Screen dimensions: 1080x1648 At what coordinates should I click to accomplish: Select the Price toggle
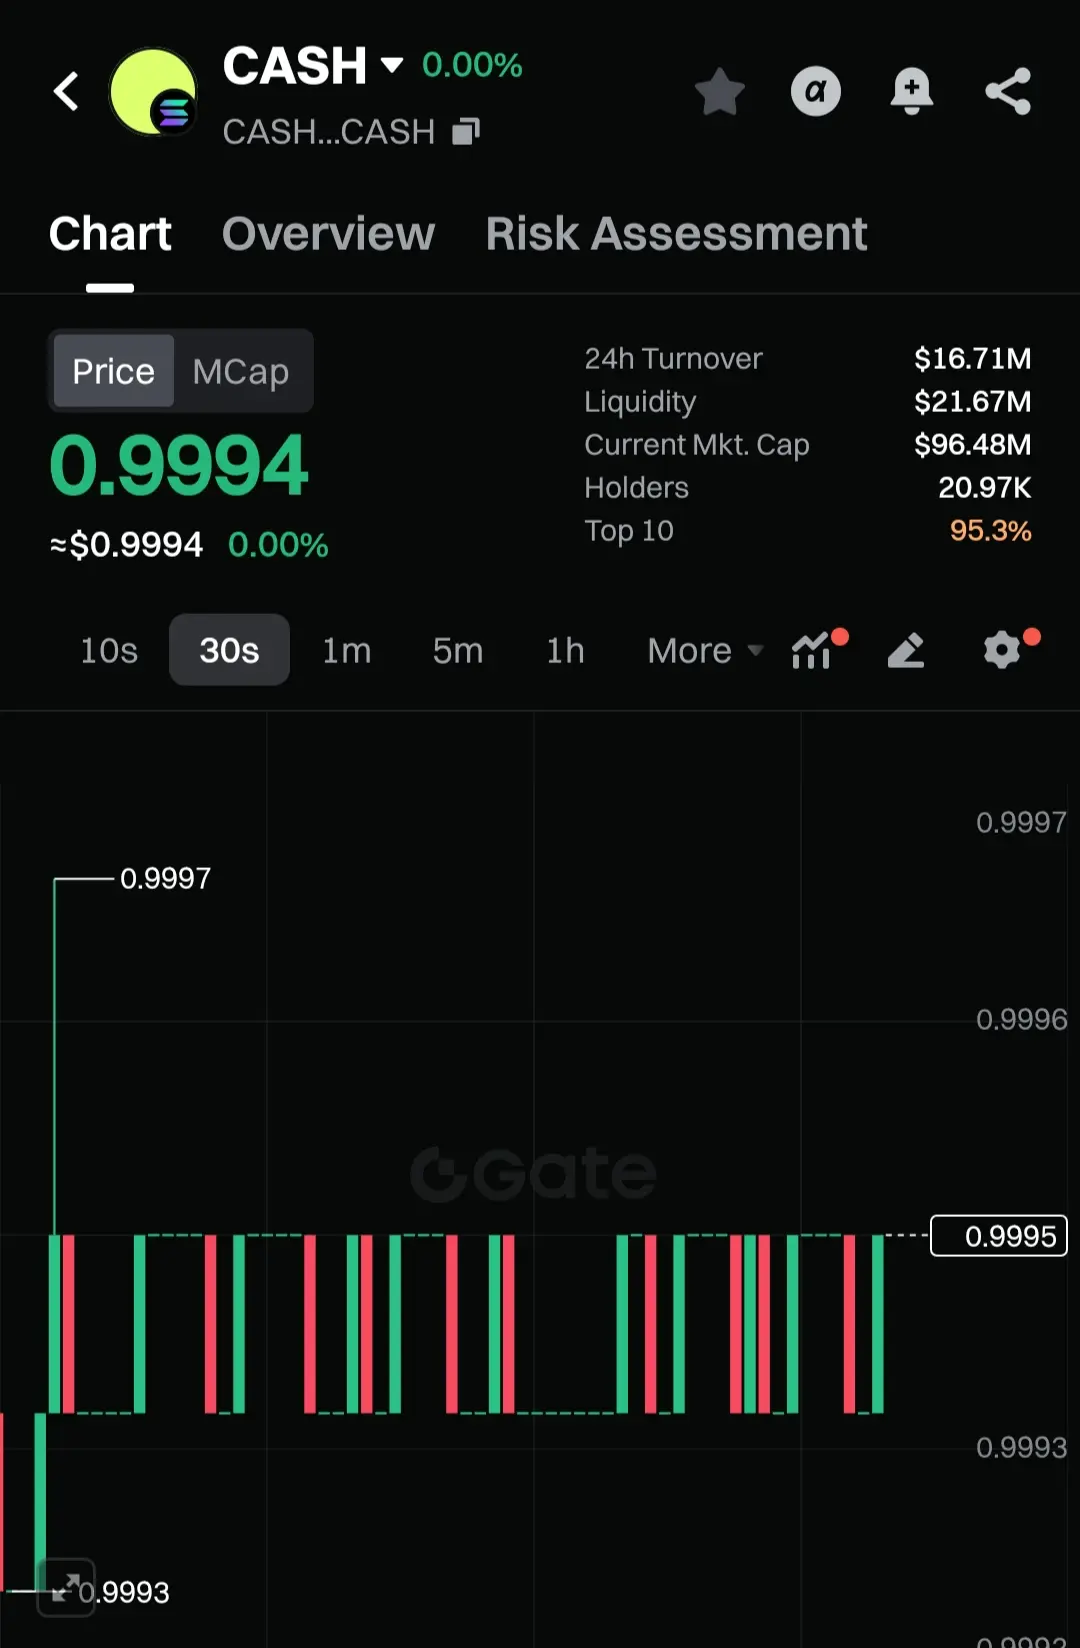pos(113,371)
